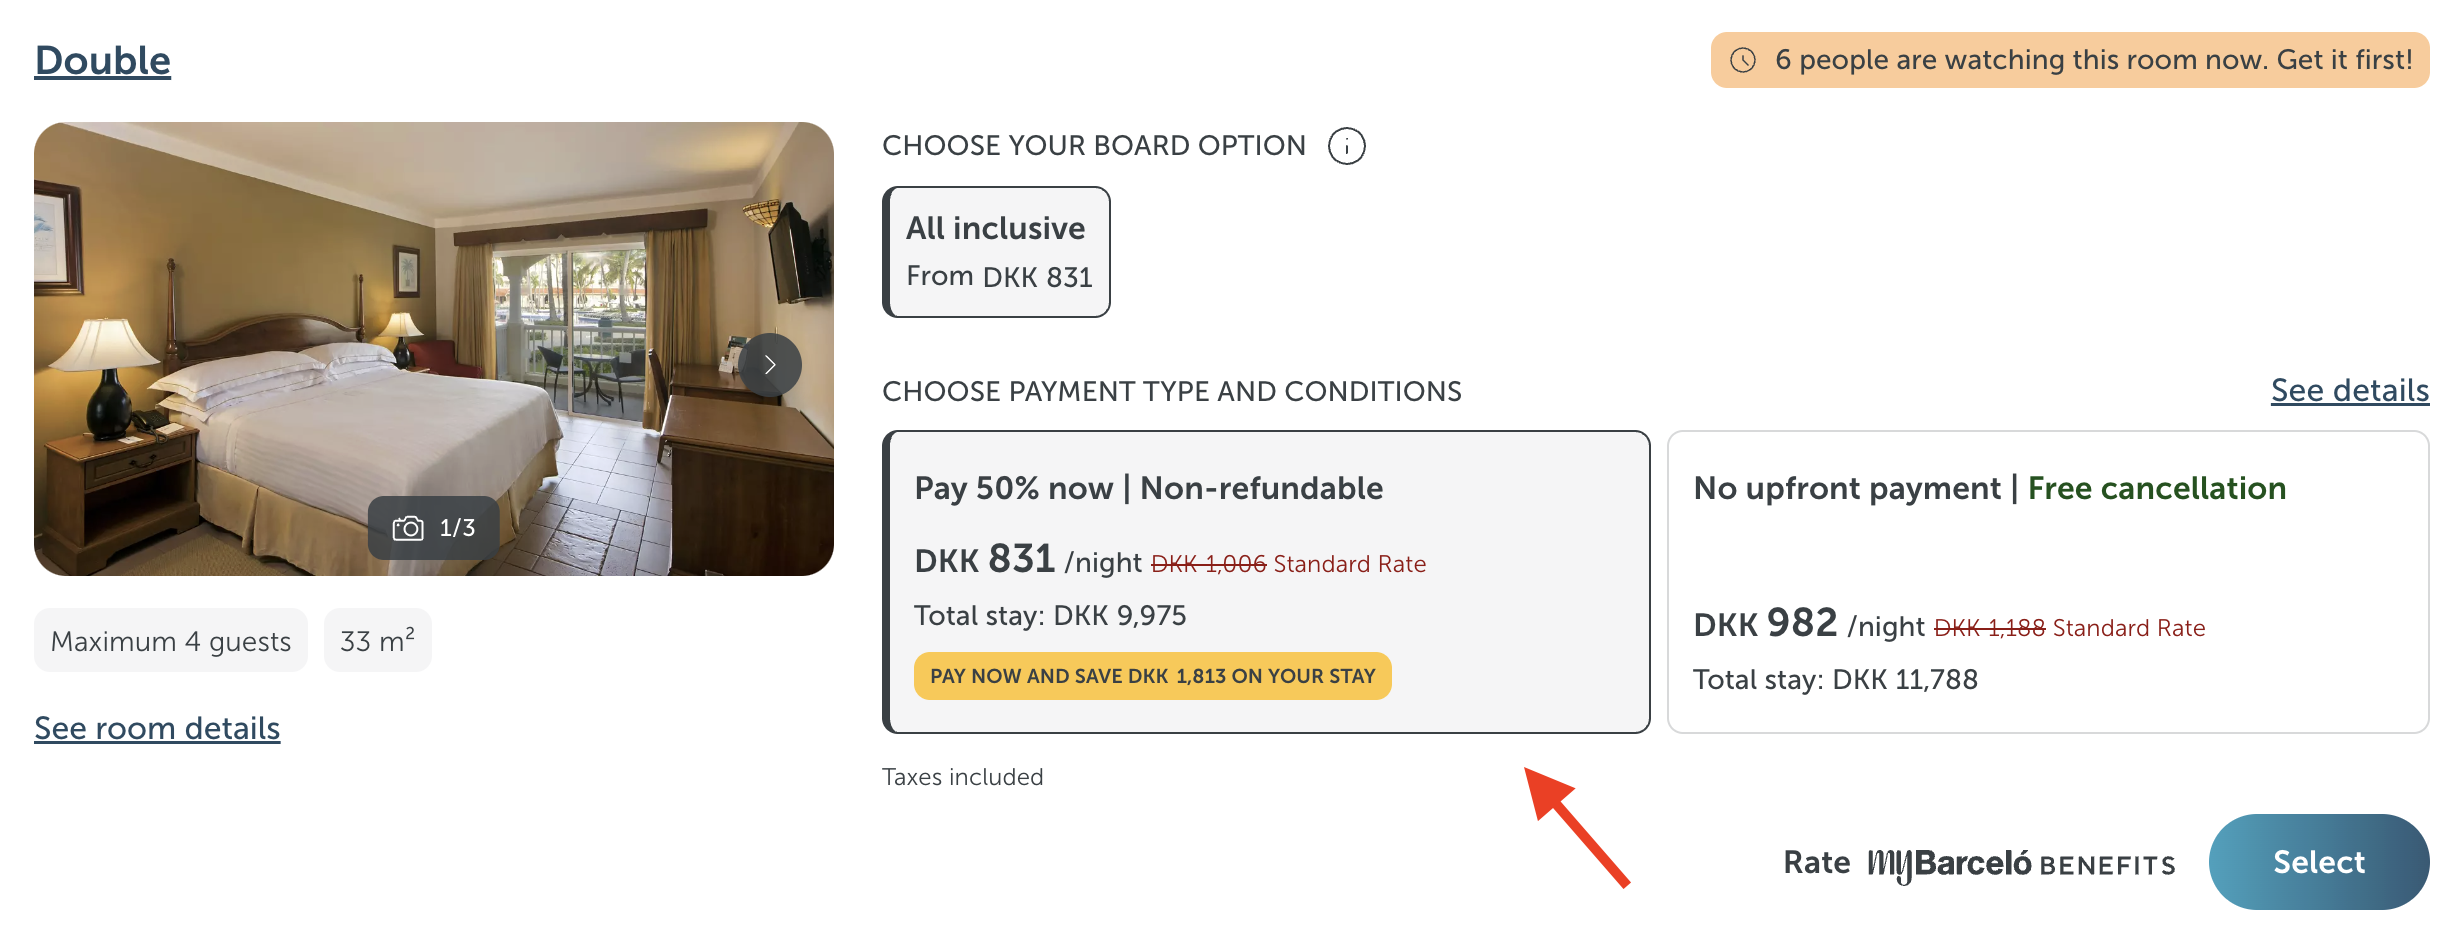Open the Double room title link
This screenshot has width=2454, height=940.
point(103,61)
